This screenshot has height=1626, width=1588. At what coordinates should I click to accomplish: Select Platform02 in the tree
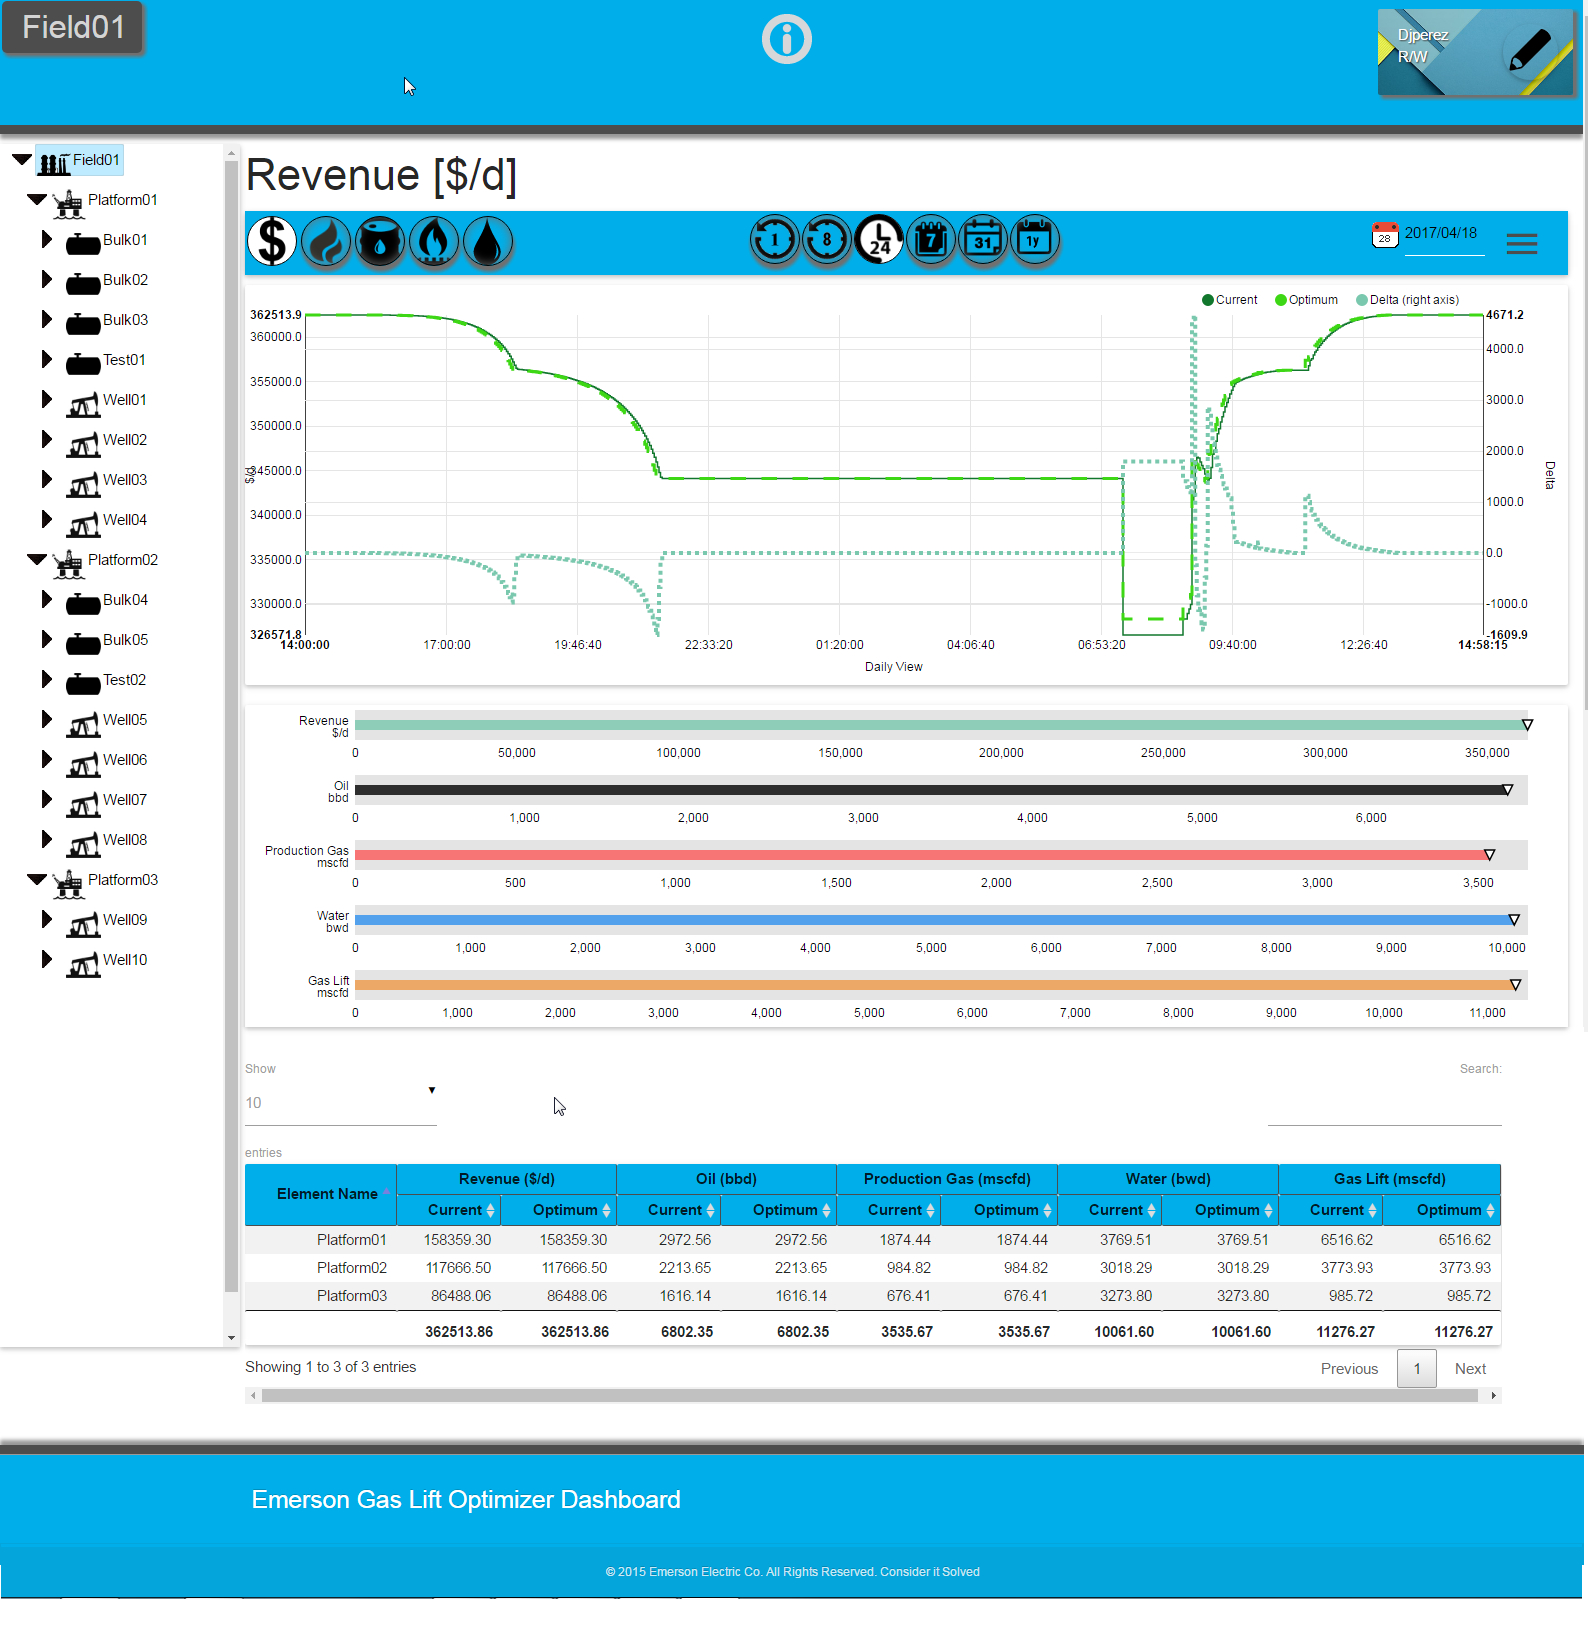(122, 560)
